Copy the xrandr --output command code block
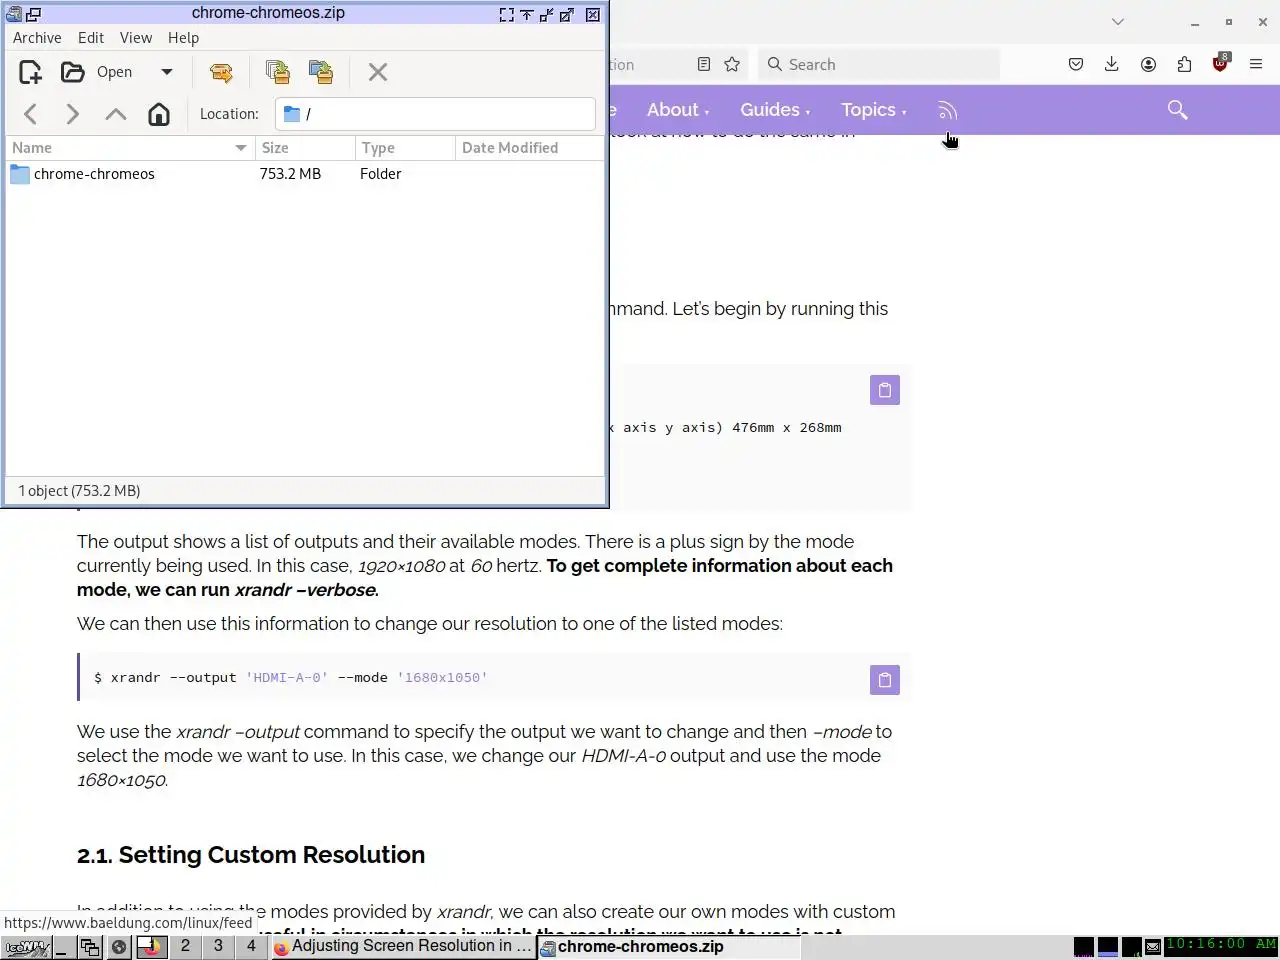This screenshot has width=1280, height=960. [x=885, y=680]
